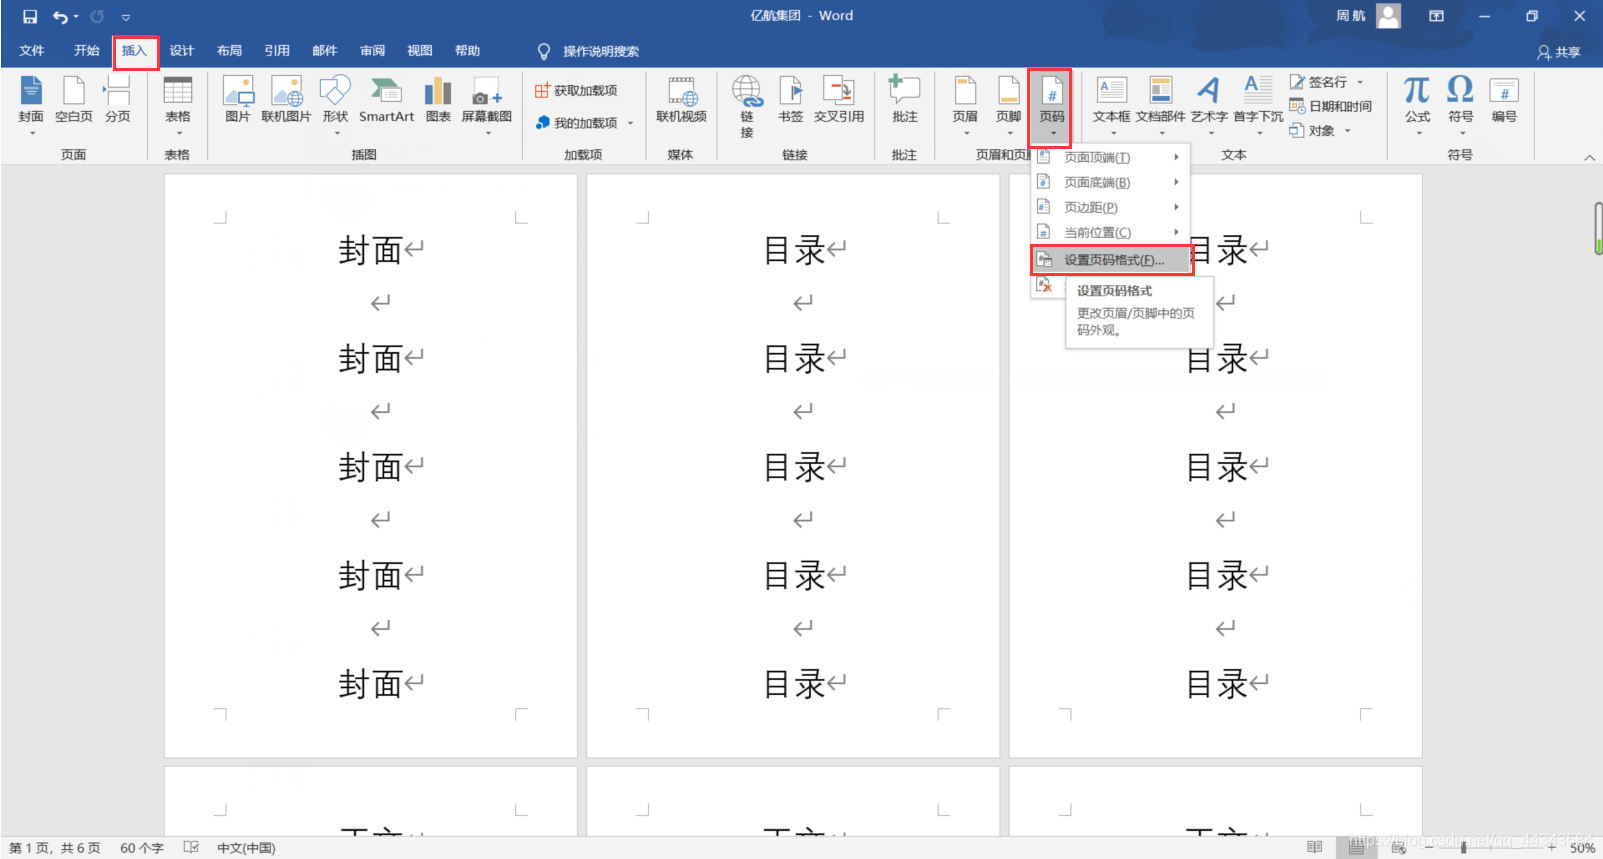Viewport: 1603px width, 859px height.
Task: Open the Header (页眉) button
Action: [965, 104]
